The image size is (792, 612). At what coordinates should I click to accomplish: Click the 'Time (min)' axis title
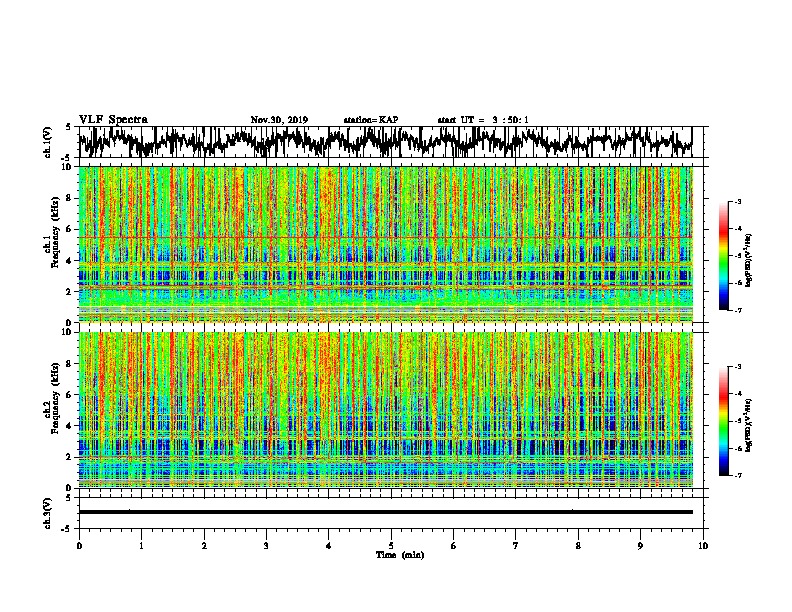click(x=400, y=555)
